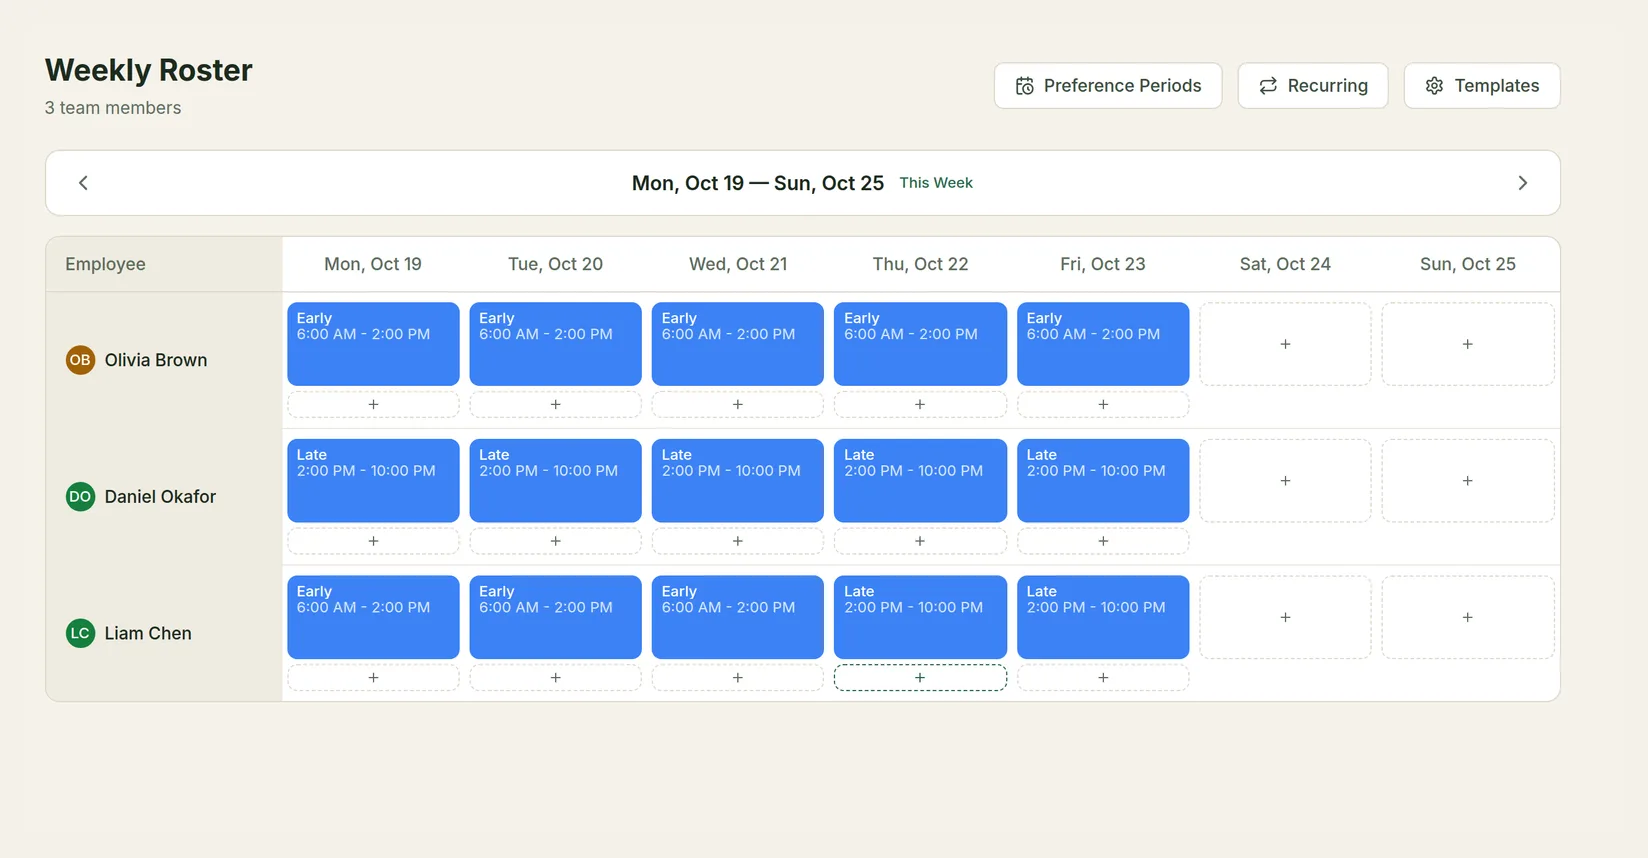Viewport: 1648px width, 858px height.
Task: Open Preference Periods
Action: point(1108,86)
